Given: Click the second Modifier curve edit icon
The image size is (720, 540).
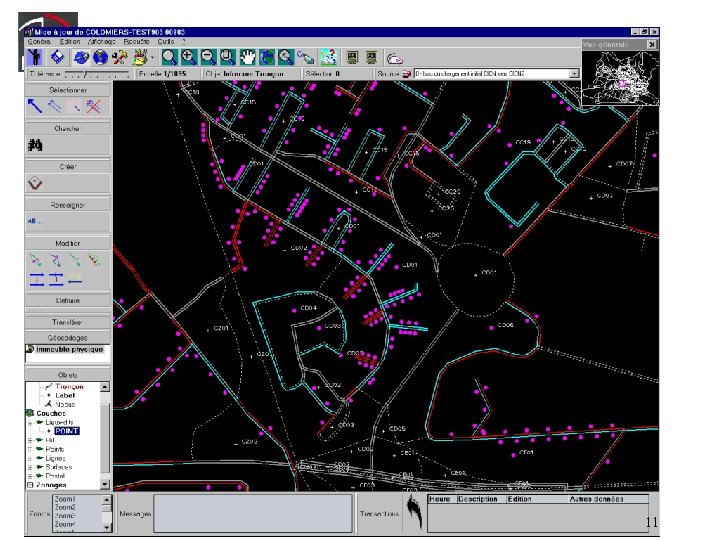Looking at the screenshot, I should (x=56, y=260).
